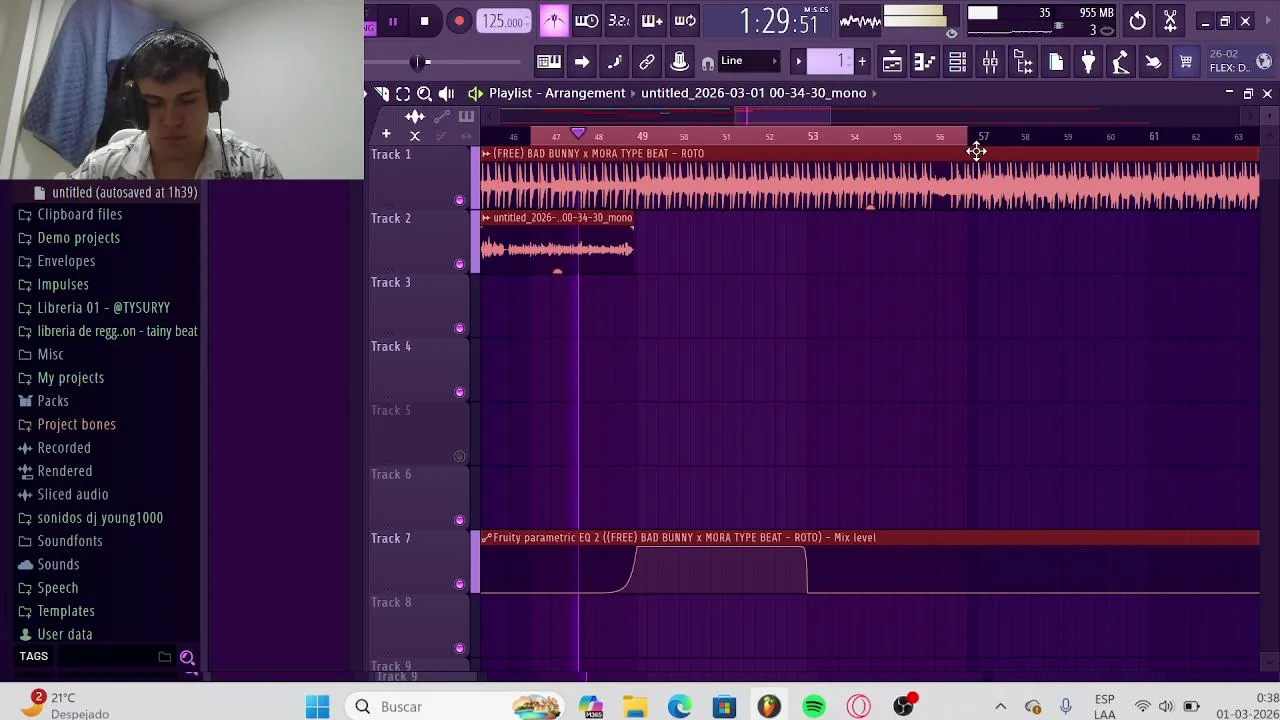1280x720 pixels.
Task: Toggle the main snap magnet icon
Action: pos(708,63)
